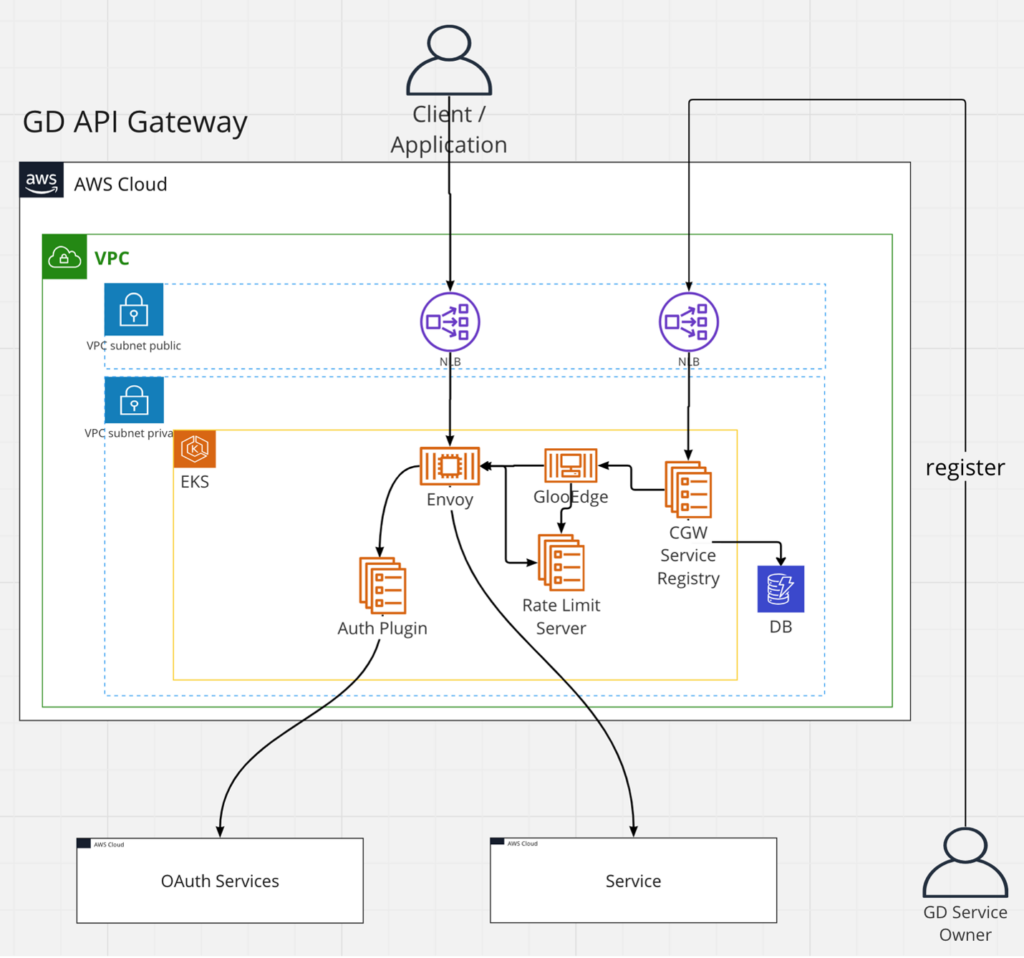1024x958 pixels.
Task: Select the VPC subnet public lock icon
Action: tap(134, 310)
